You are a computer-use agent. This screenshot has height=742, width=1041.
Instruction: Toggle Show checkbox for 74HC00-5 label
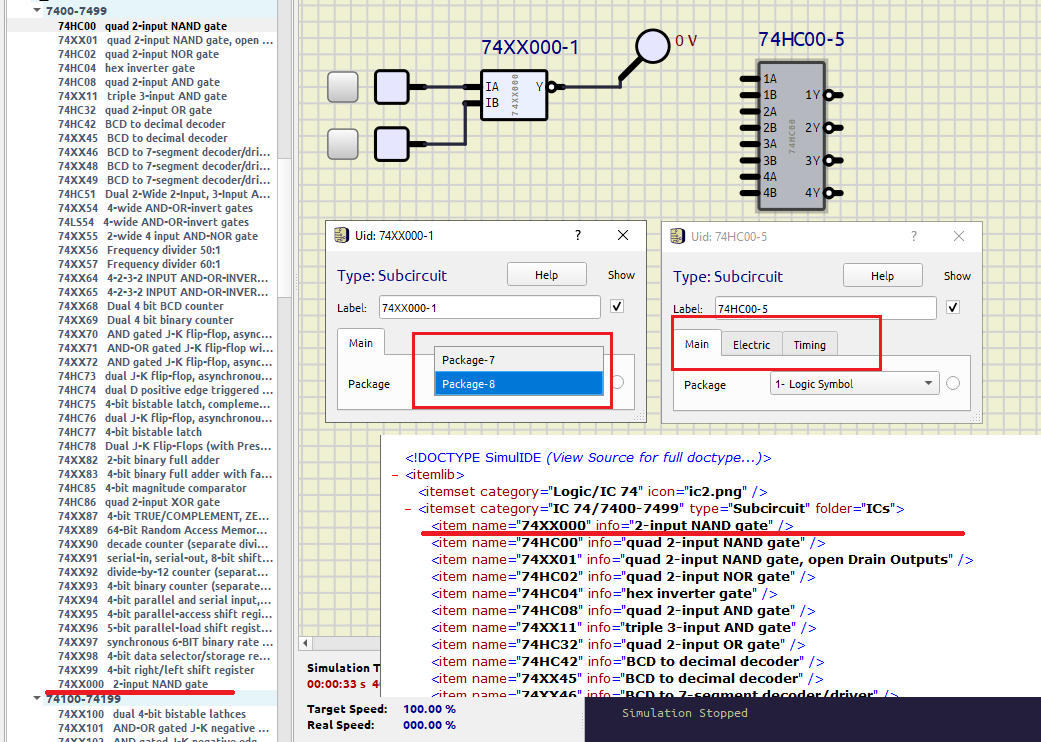click(x=953, y=307)
